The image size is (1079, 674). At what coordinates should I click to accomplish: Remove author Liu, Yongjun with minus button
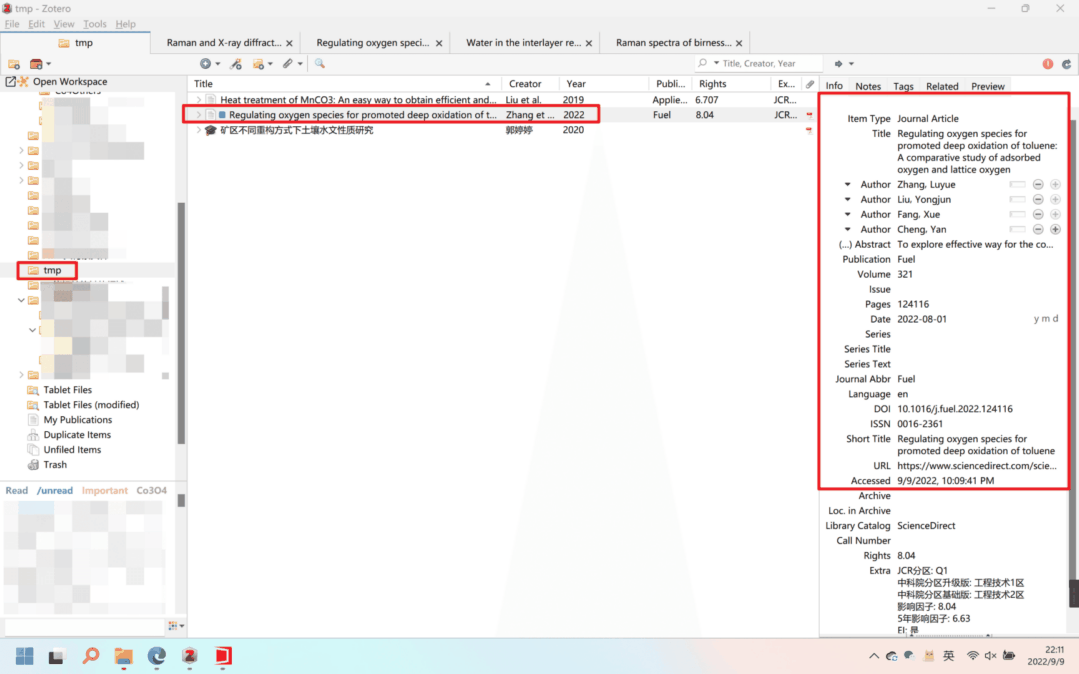click(1038, 200)
